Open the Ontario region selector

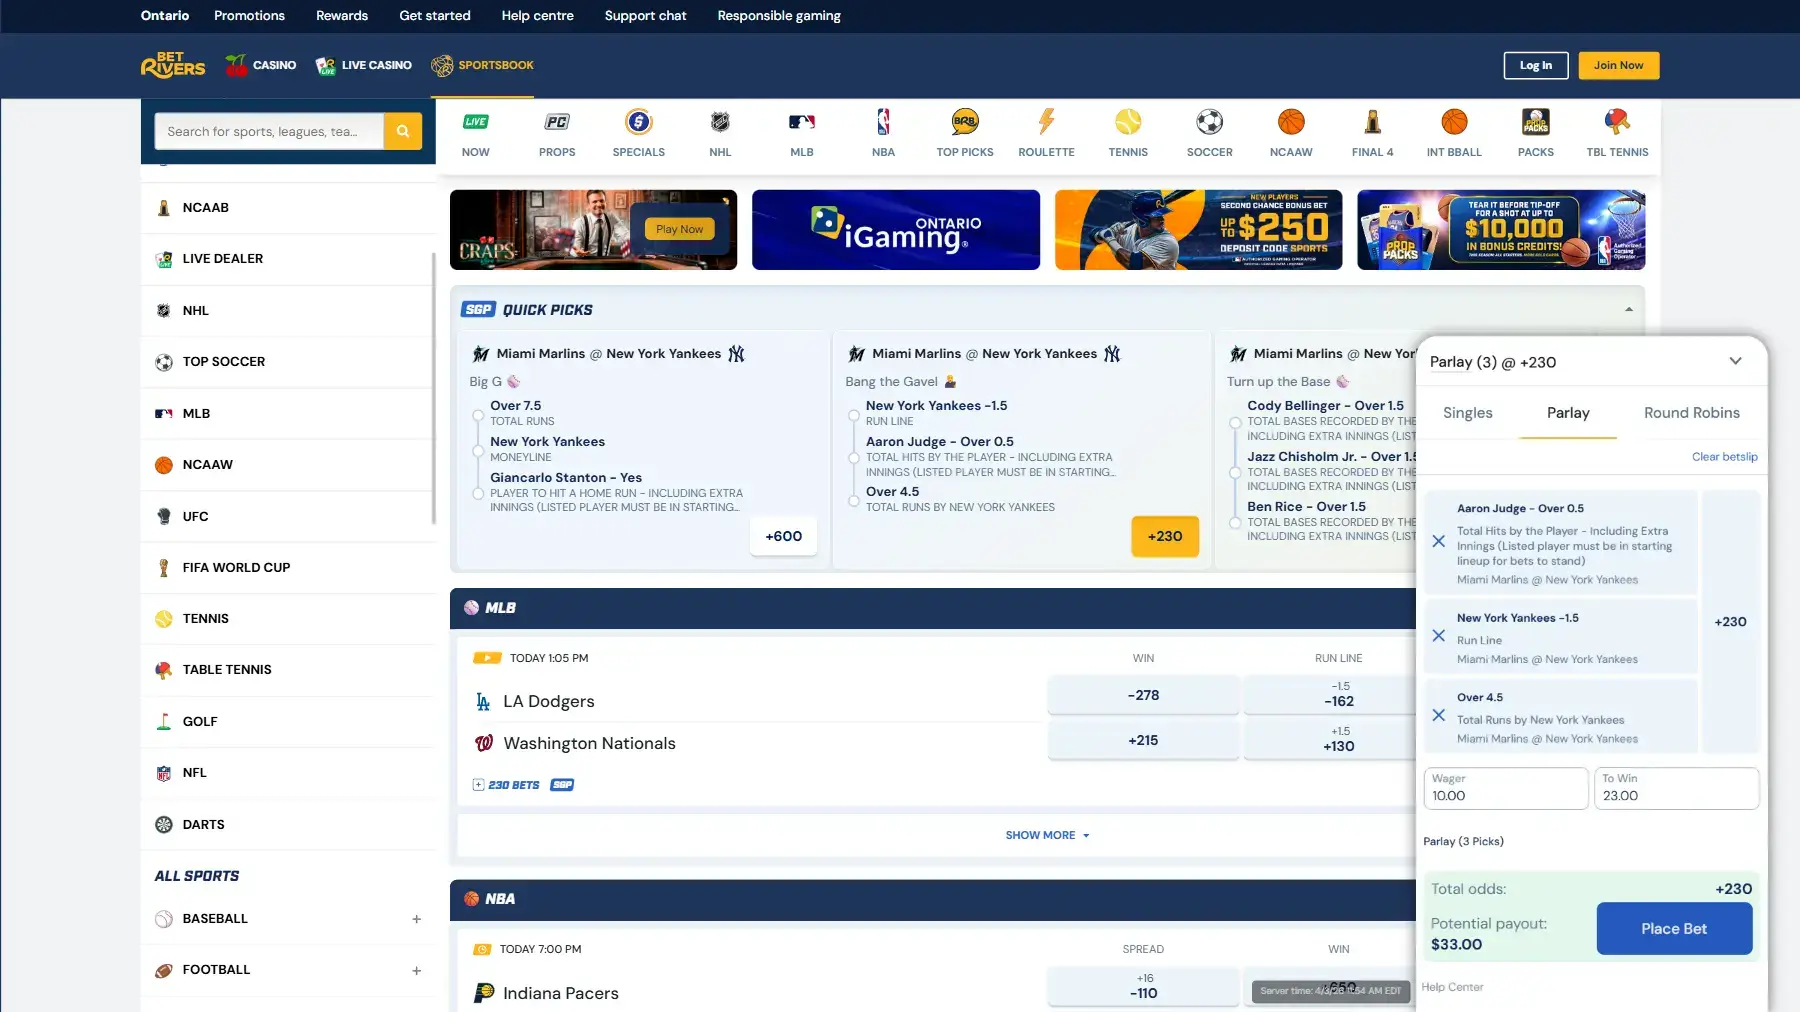click(165, 16)
